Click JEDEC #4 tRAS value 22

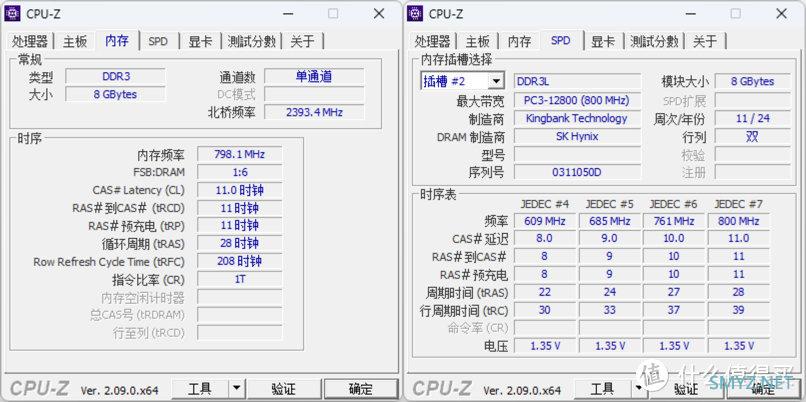pyautogui.click(x=545, y=292)
